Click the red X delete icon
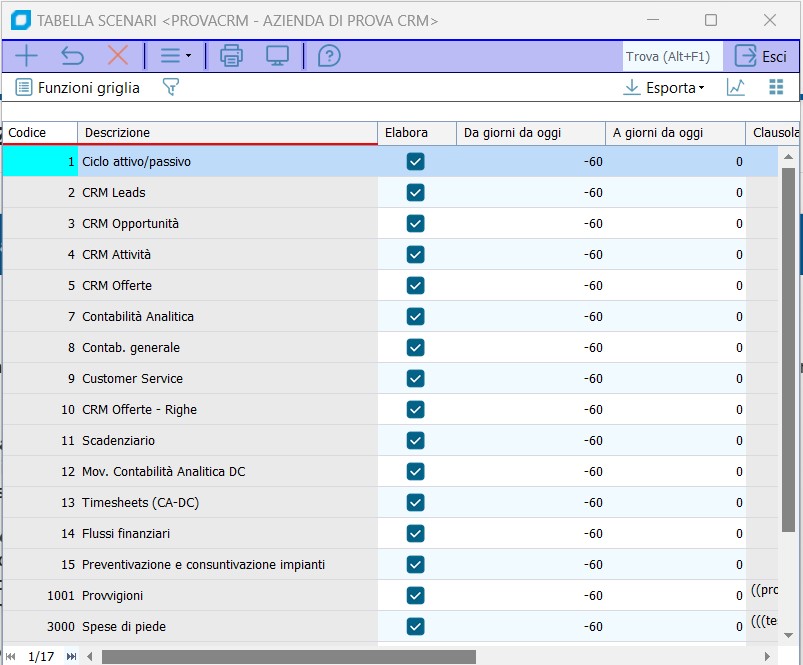The height and width of the screenshot is (665, 803). tap(118, 56)
